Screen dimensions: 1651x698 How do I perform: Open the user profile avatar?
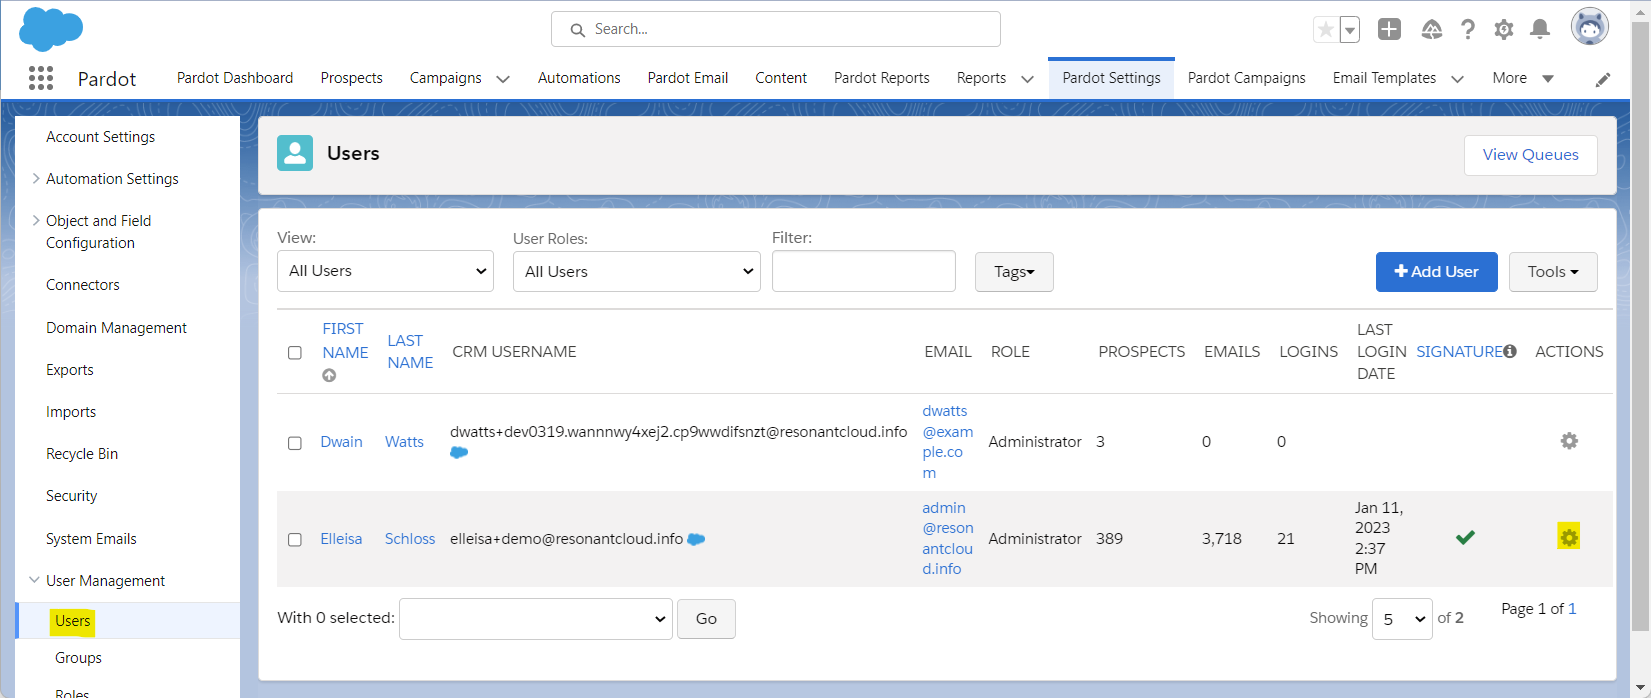(1590, 27)
